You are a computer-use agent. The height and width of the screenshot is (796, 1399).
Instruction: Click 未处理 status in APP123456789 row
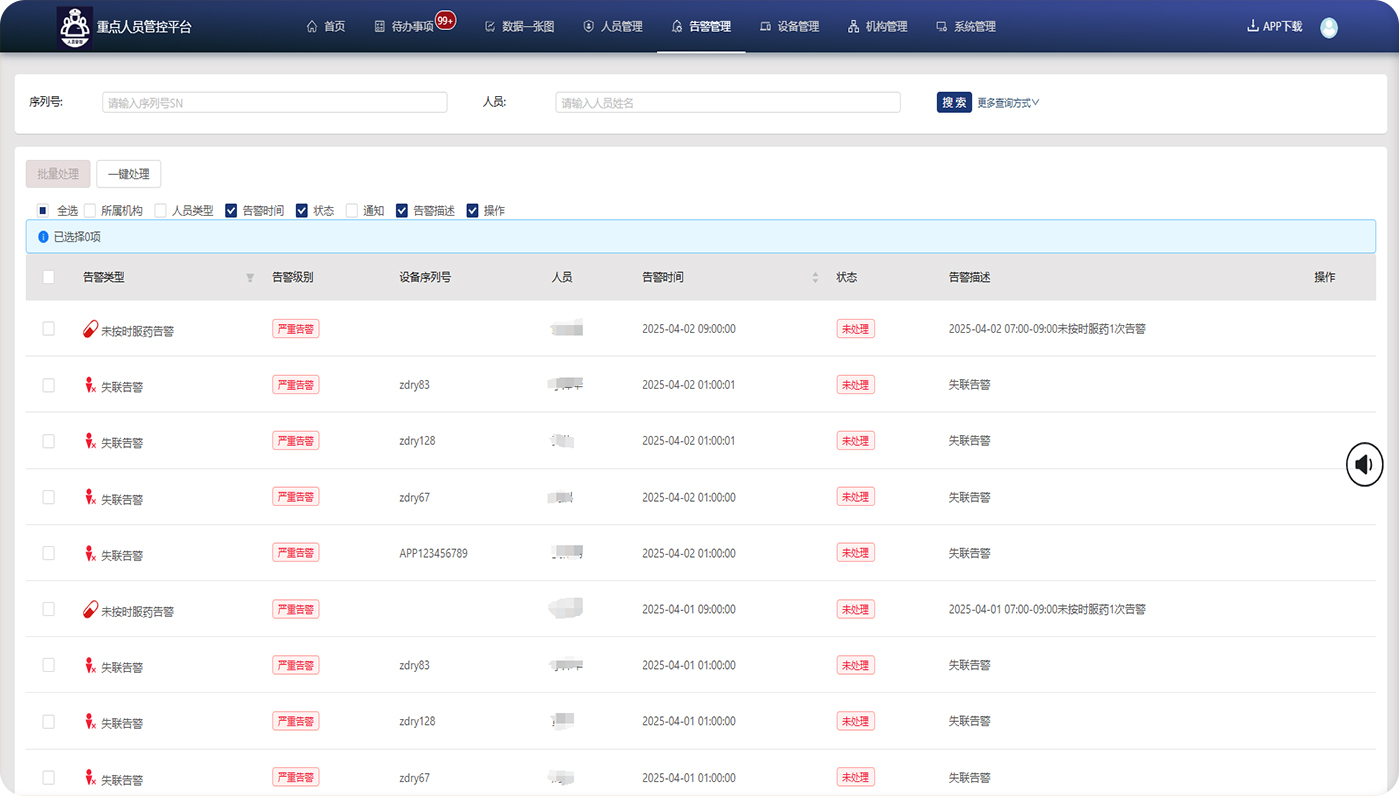pyautogui.click(x=855, y=553)
